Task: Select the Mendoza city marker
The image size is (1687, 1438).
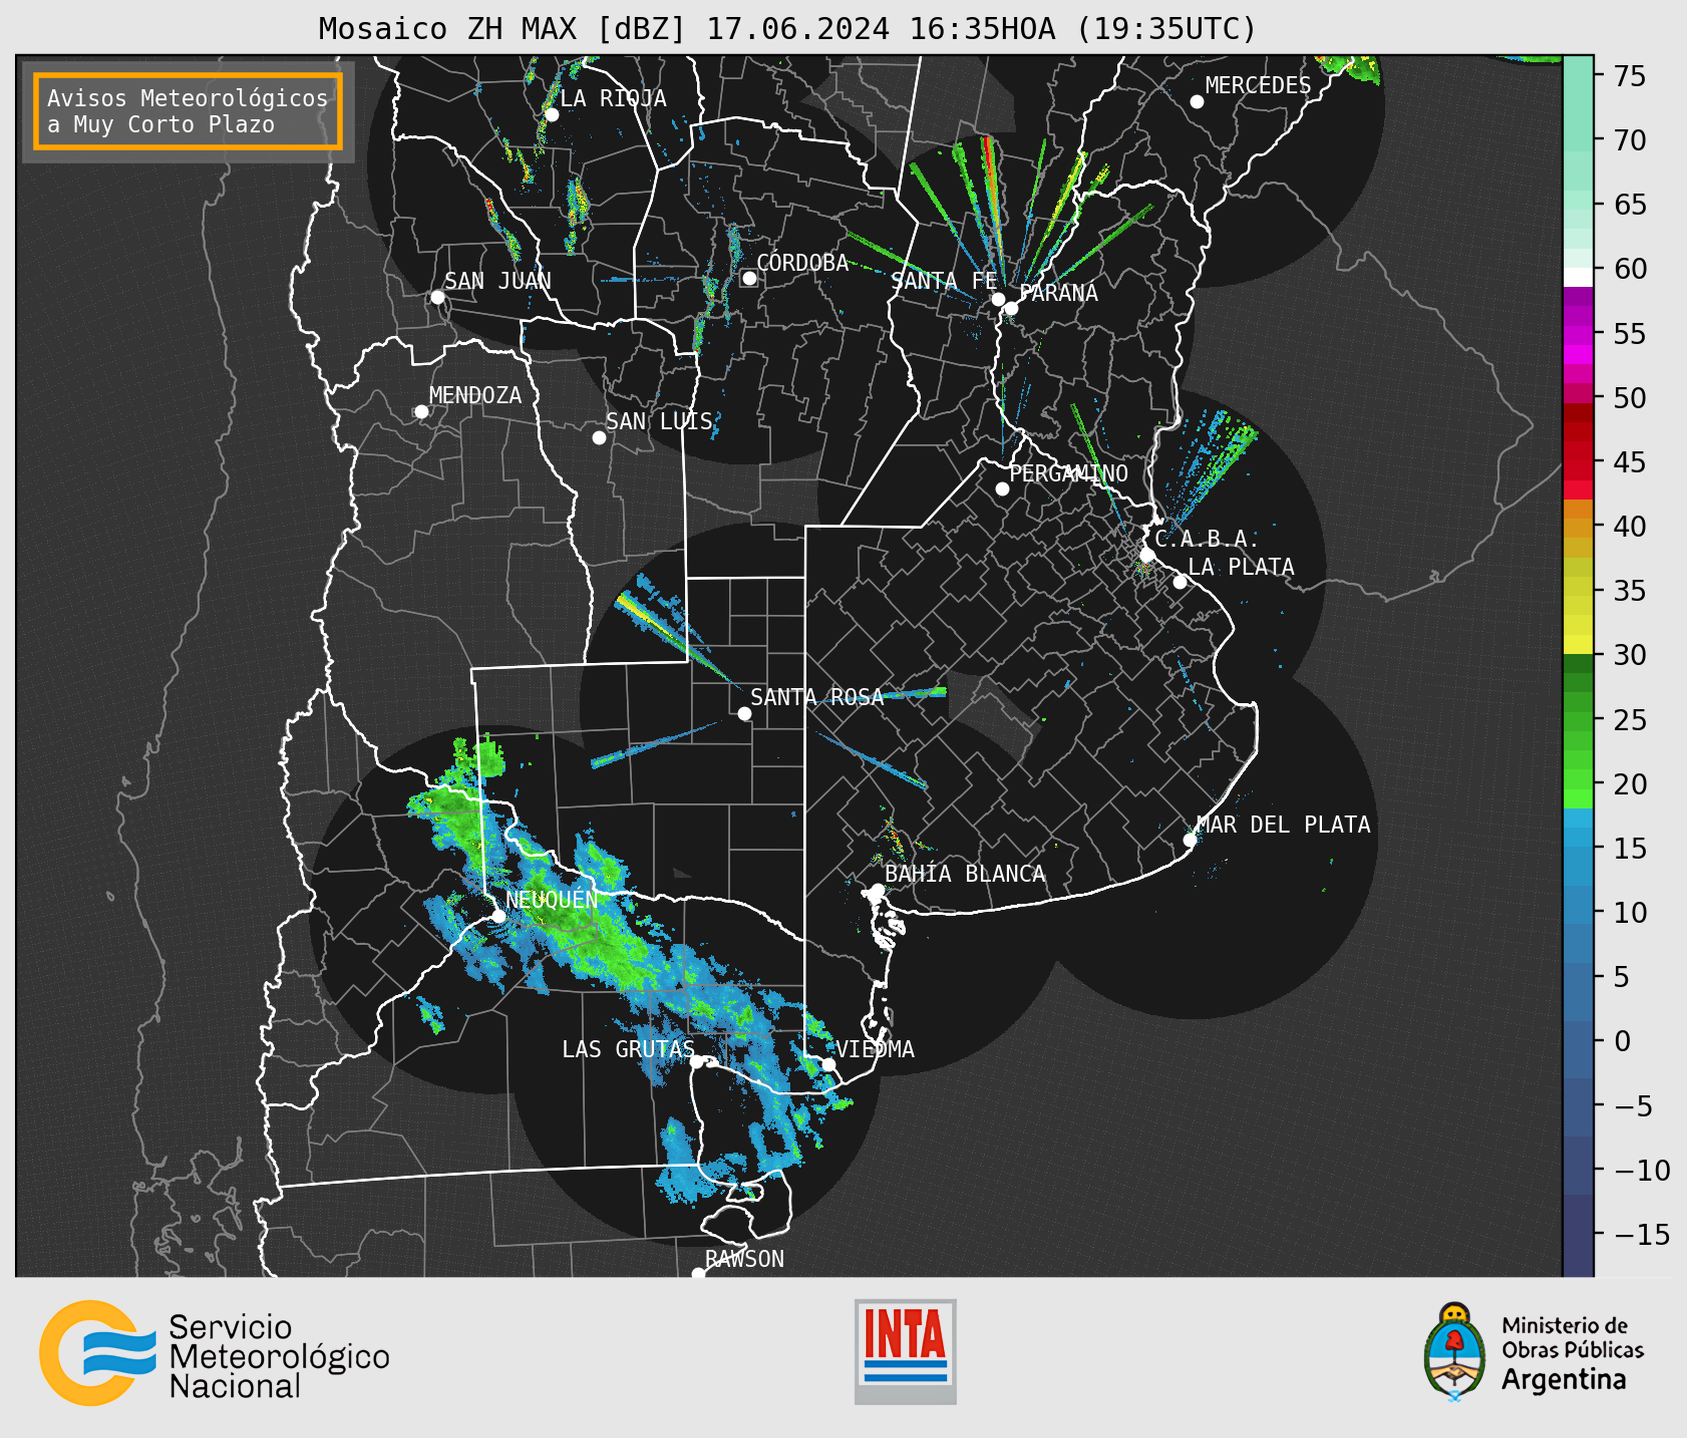Action: coord(421,412)
